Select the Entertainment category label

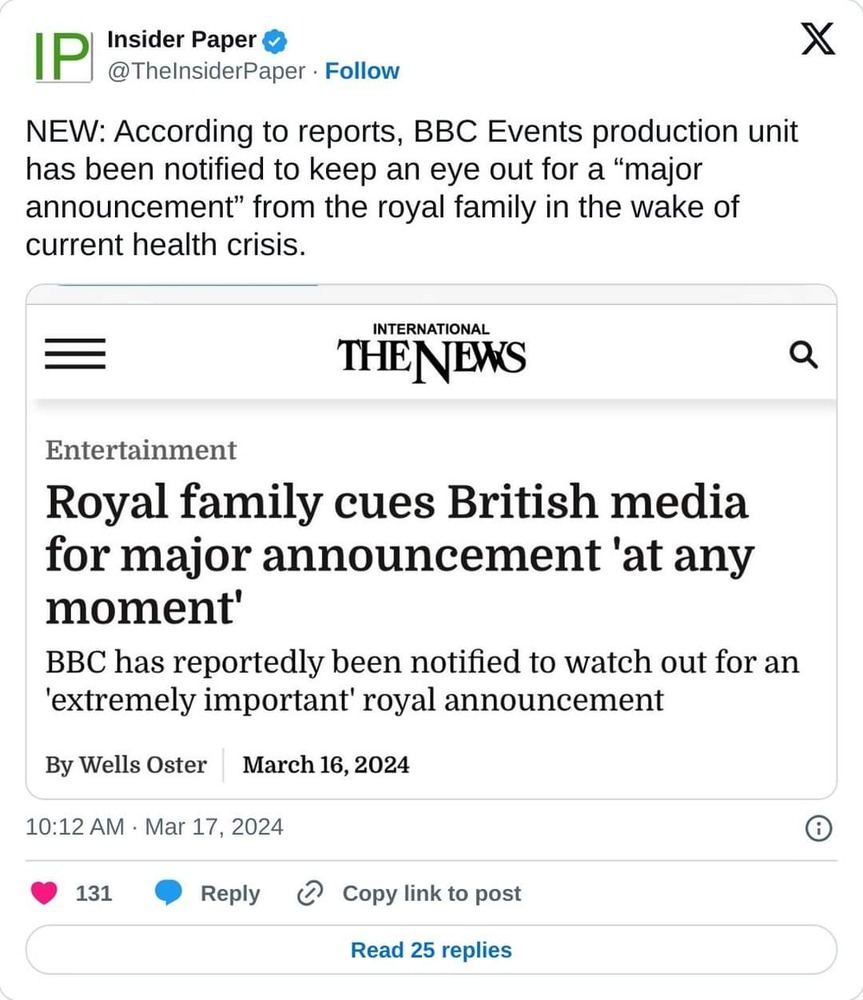(x=141, y=450)
